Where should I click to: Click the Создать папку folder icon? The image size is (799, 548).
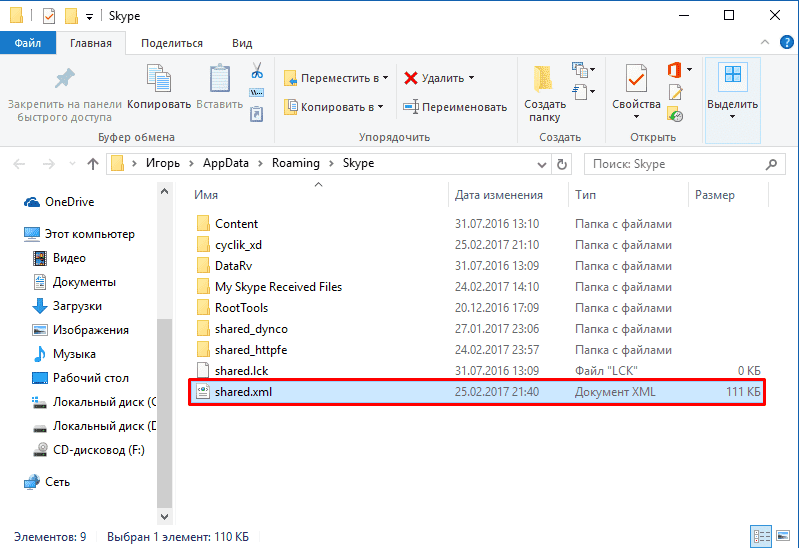[544, 79]
